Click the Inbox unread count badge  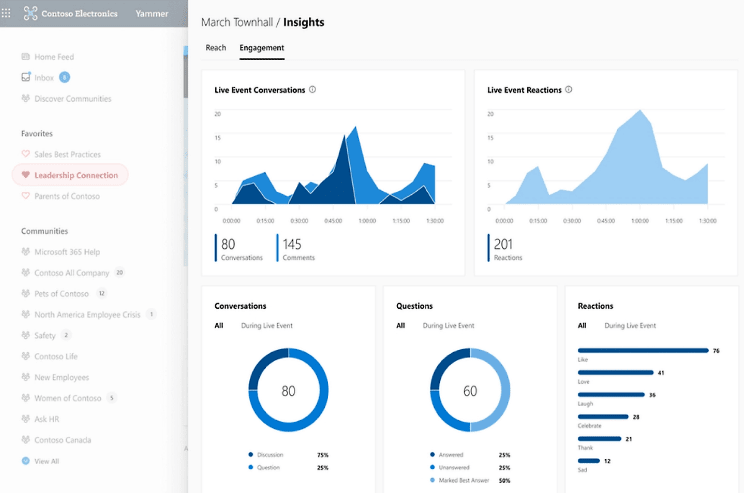coord(64,77)
